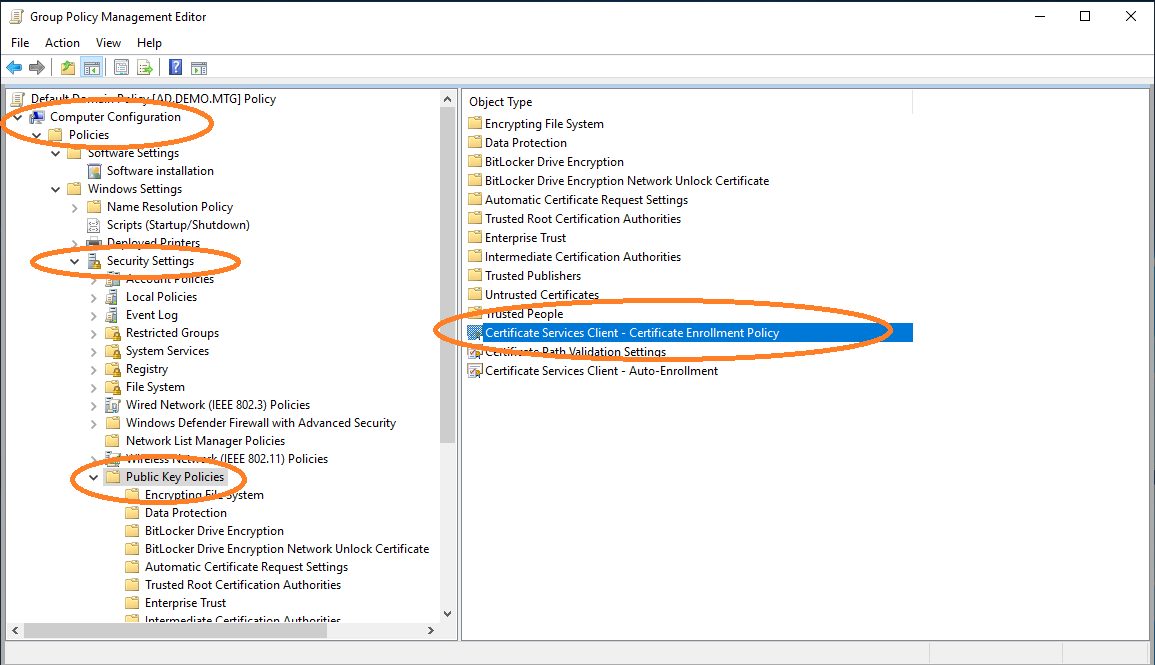Open Properties using its toolbar icon

coord(121,67)
